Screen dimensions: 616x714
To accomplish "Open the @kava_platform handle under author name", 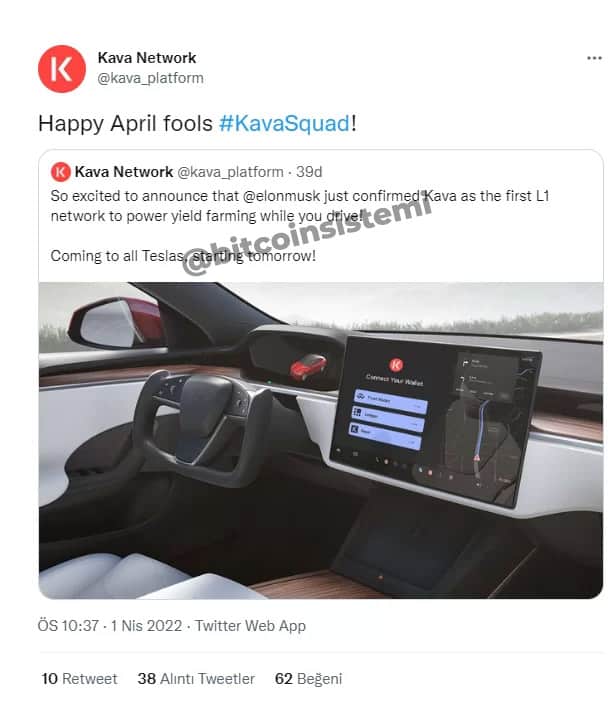I will 151,78.
